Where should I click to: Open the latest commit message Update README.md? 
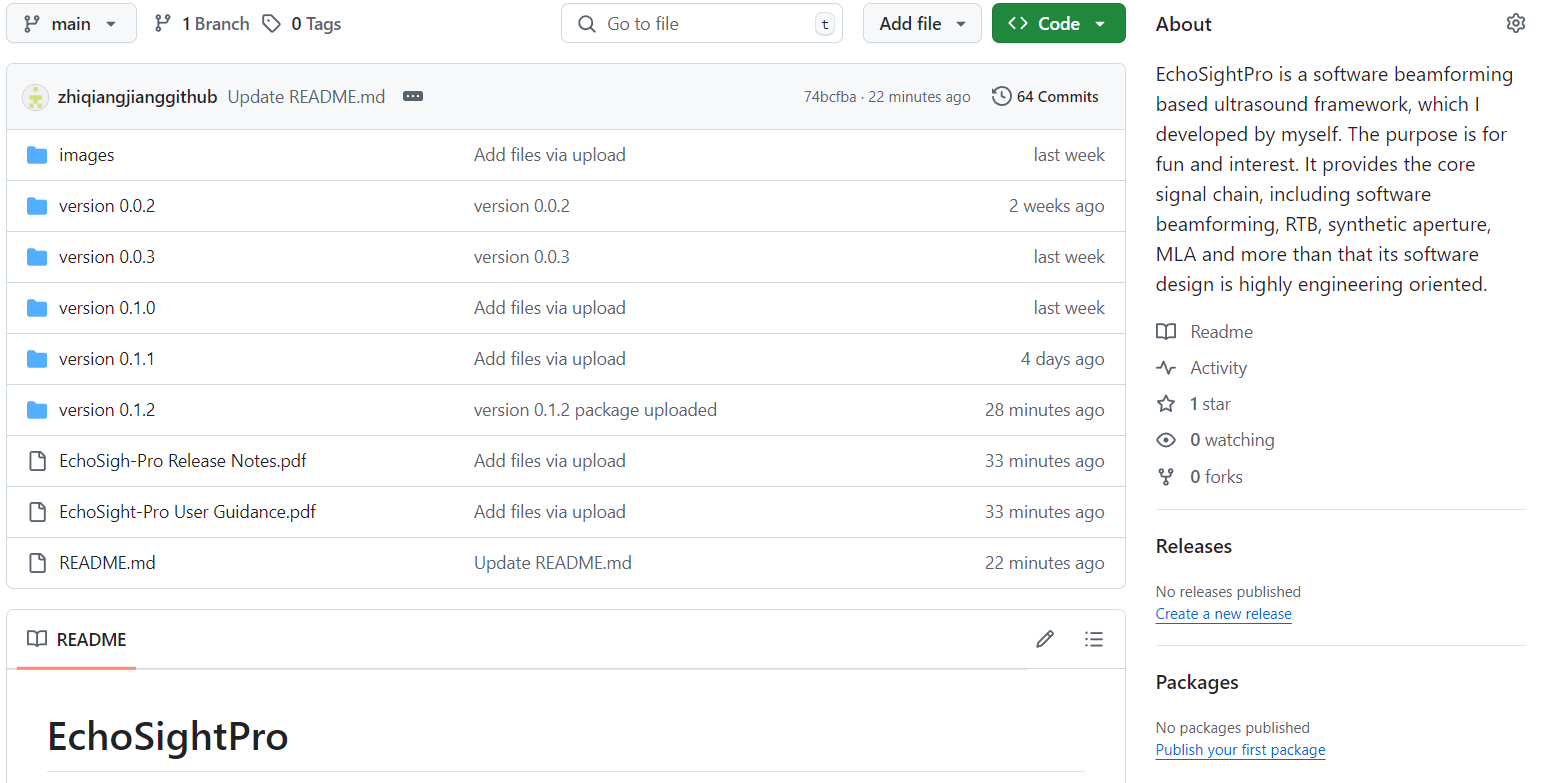click(x=306, y=97)
